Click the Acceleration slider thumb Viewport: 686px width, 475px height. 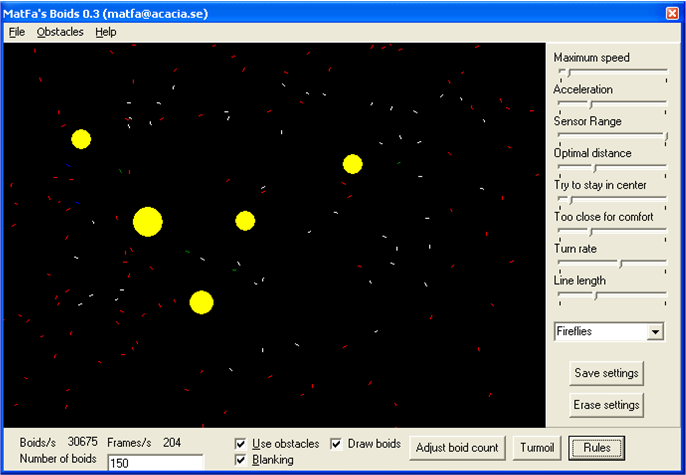tap(591, 104)
